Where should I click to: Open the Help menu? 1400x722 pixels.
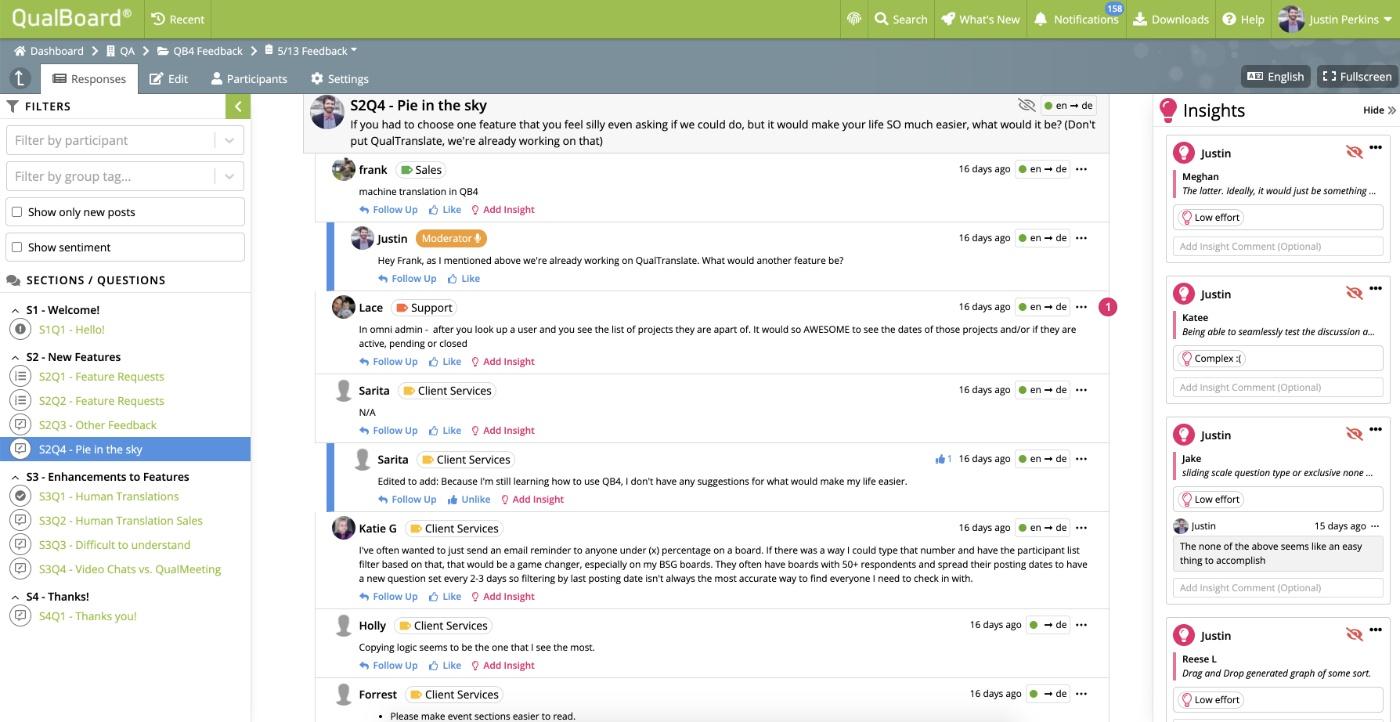point(1242,18)
